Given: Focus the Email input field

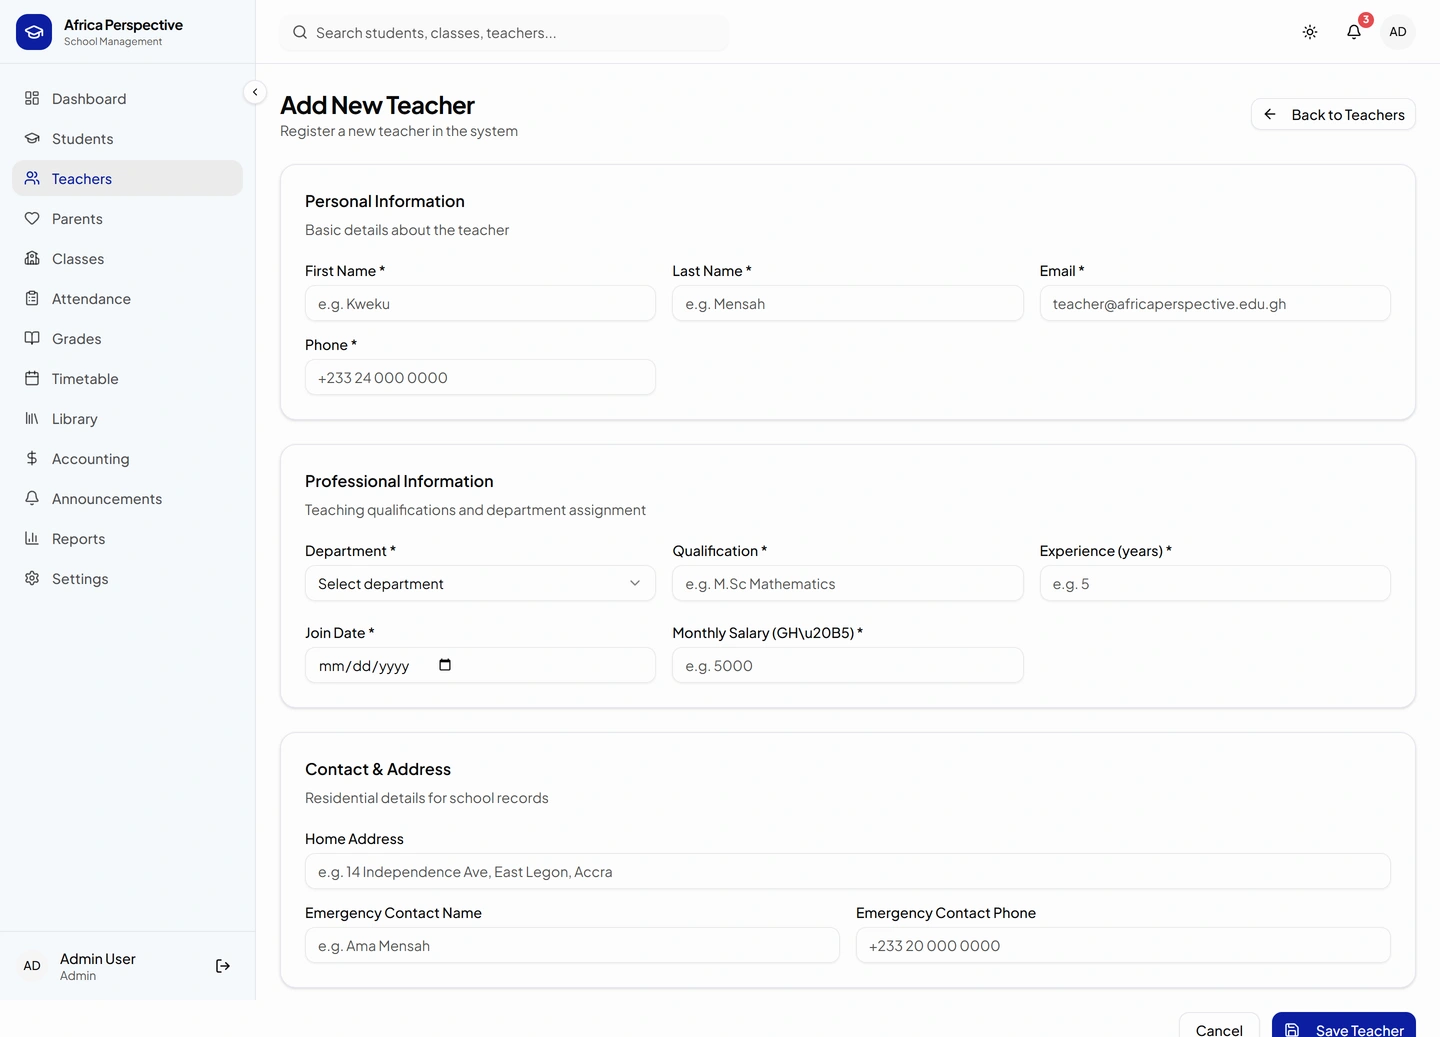Looking at the screenshot, I should (x=1215, y=303).
